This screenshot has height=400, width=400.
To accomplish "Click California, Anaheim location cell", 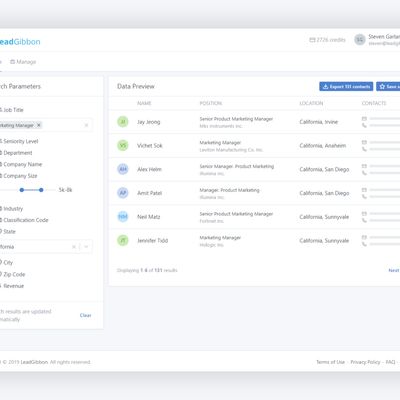I will 323,146.
